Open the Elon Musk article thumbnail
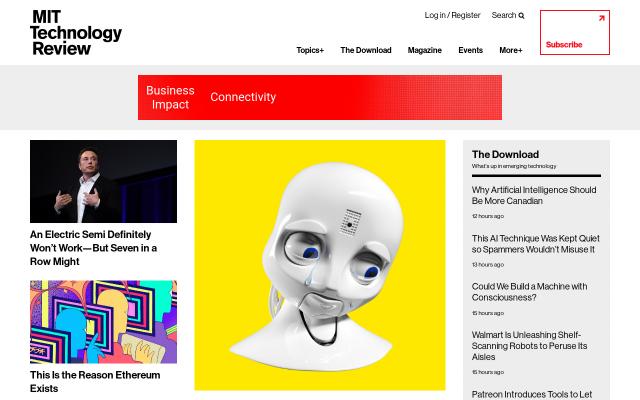640x400 pixels. pyautogui.click(x=103, y=181)
